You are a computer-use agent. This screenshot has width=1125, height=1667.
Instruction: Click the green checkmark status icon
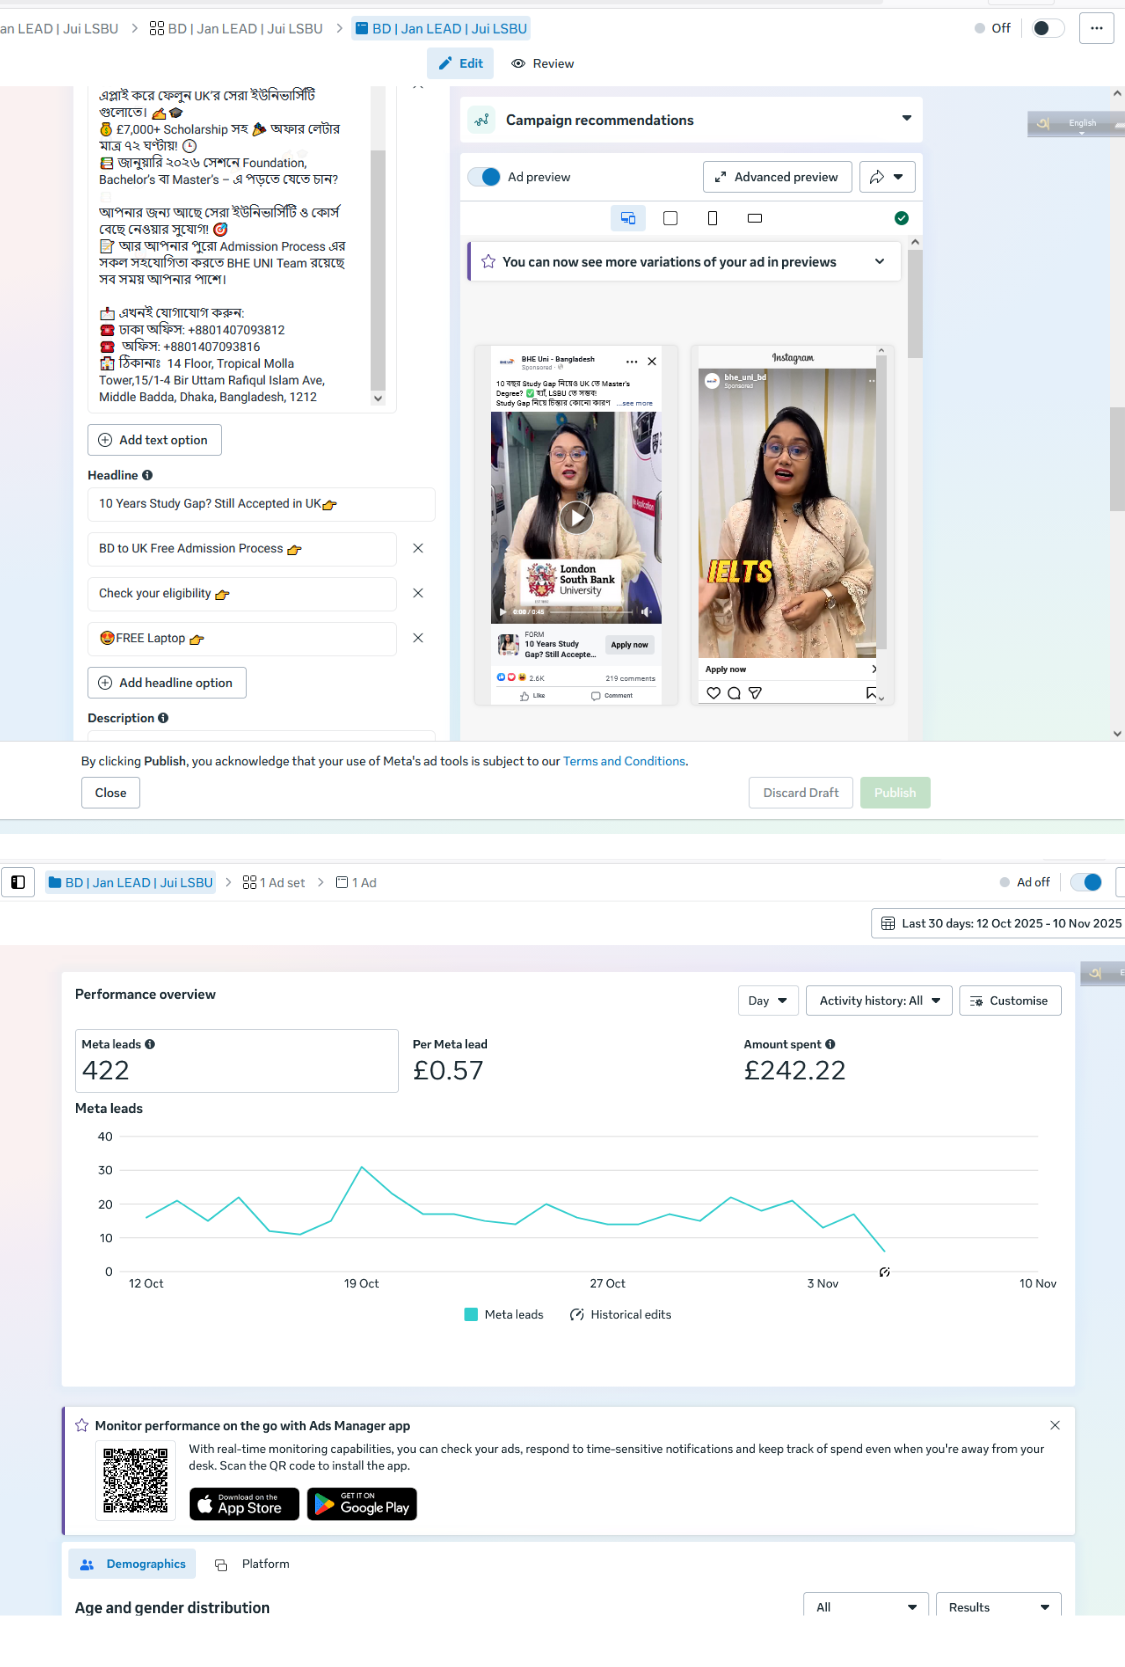(901, 218)
